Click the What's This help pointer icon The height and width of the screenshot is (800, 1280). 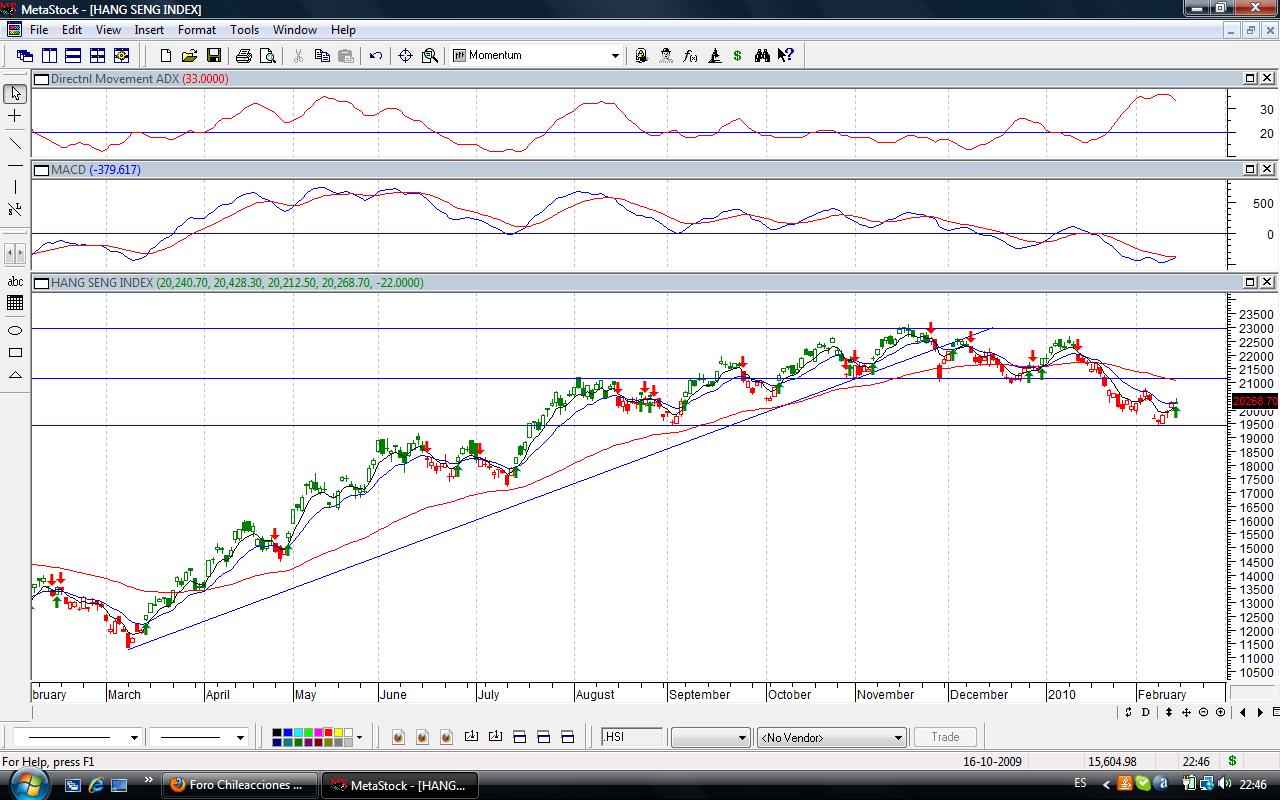click(x=786, y=56)
